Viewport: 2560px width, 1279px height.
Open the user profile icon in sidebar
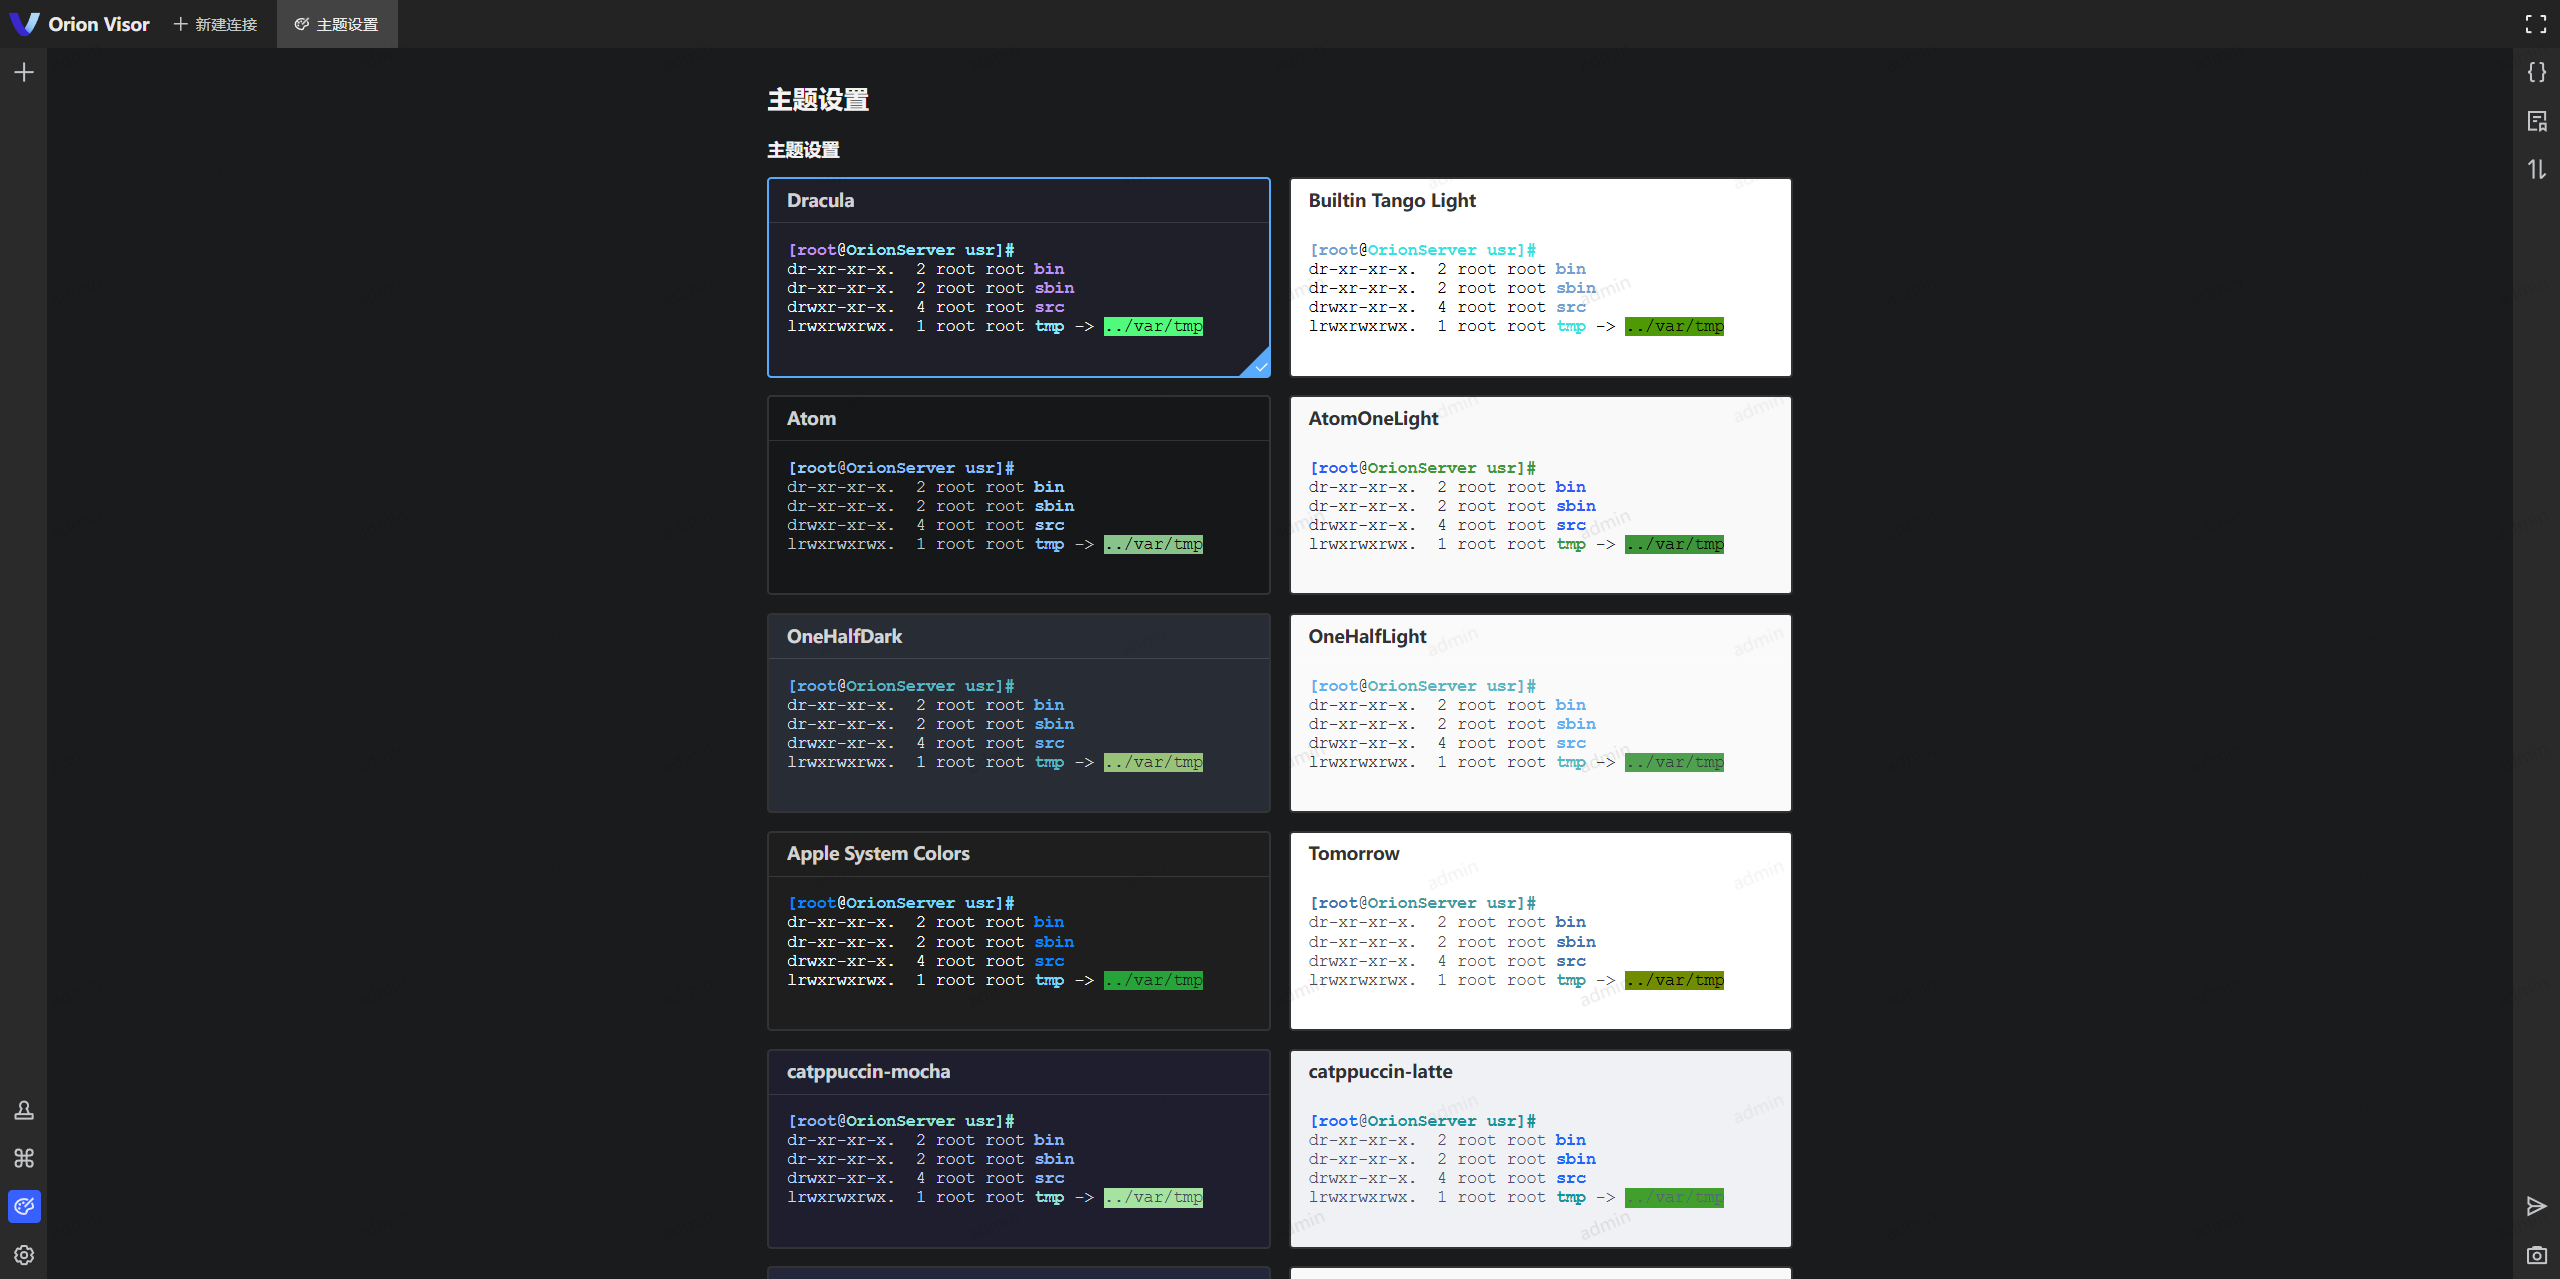[24, 1110]
